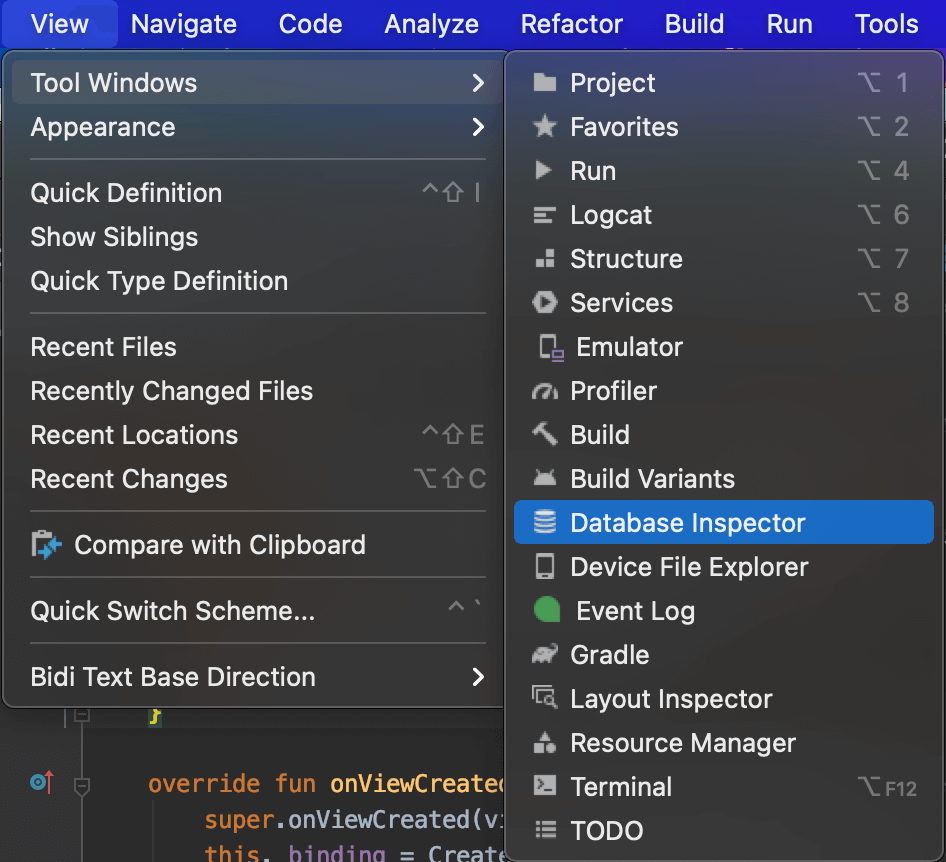Open the Code menu

(311, 24)
